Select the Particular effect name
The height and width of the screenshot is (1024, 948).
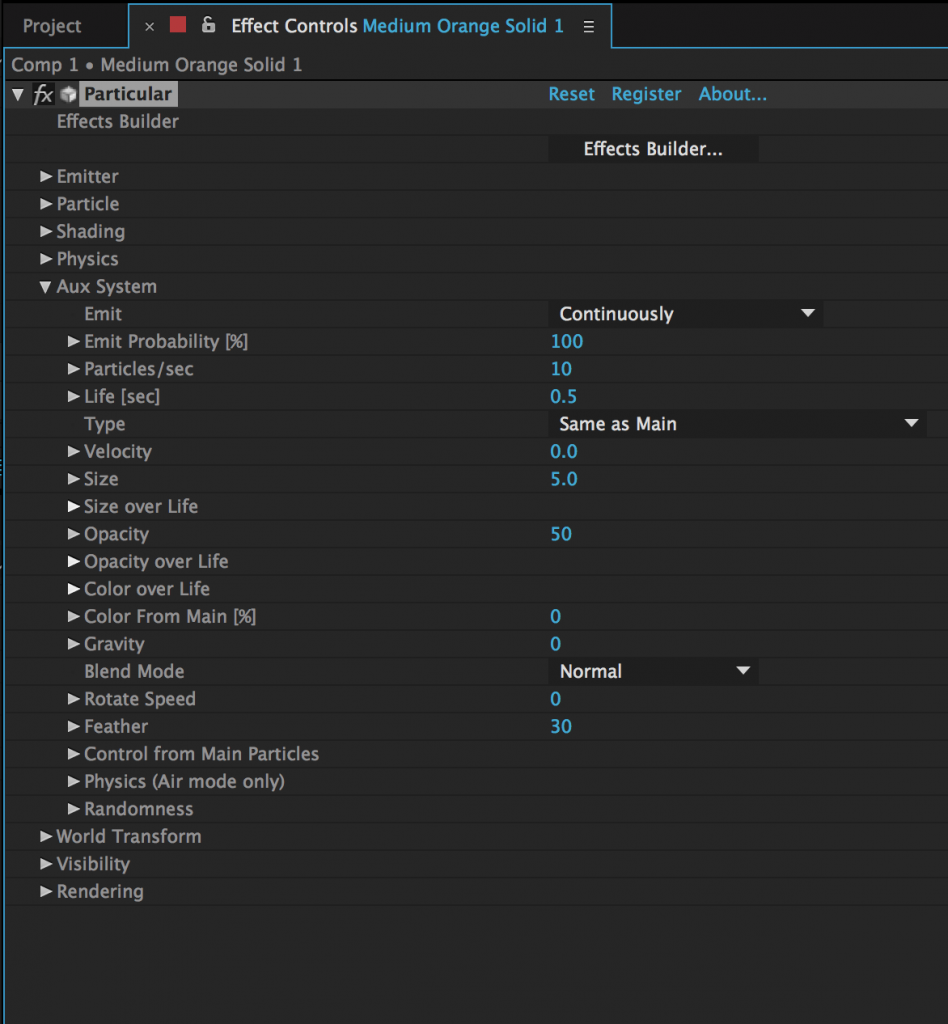[x=128, y=94]
